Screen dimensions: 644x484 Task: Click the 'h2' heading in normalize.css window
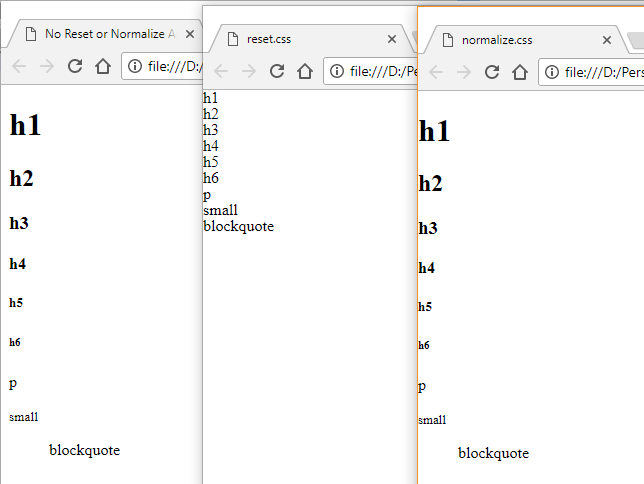tap(430, 183)
